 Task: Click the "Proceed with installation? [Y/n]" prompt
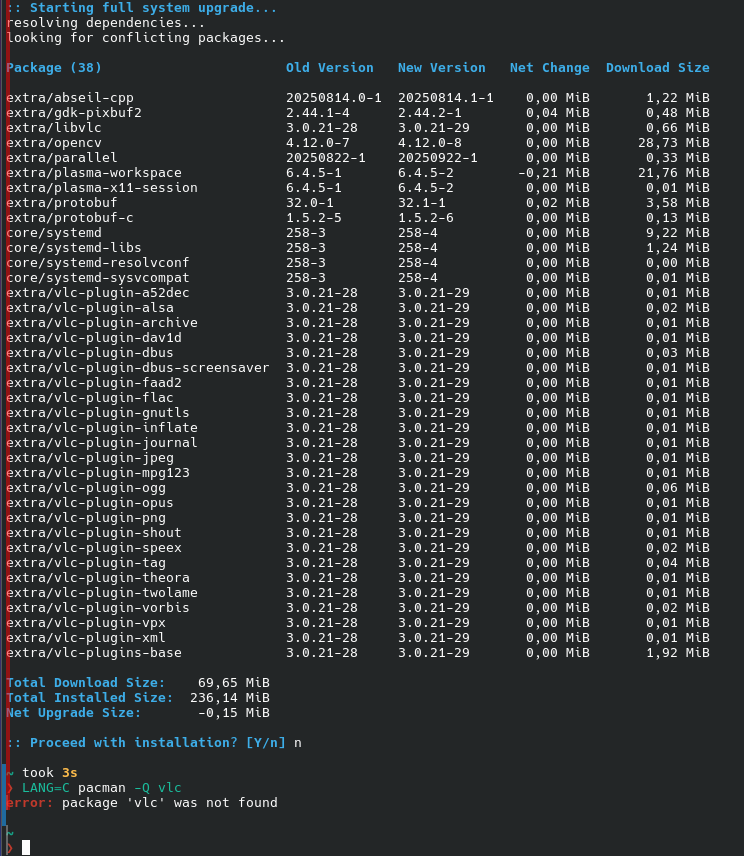[x=150, y=743]
